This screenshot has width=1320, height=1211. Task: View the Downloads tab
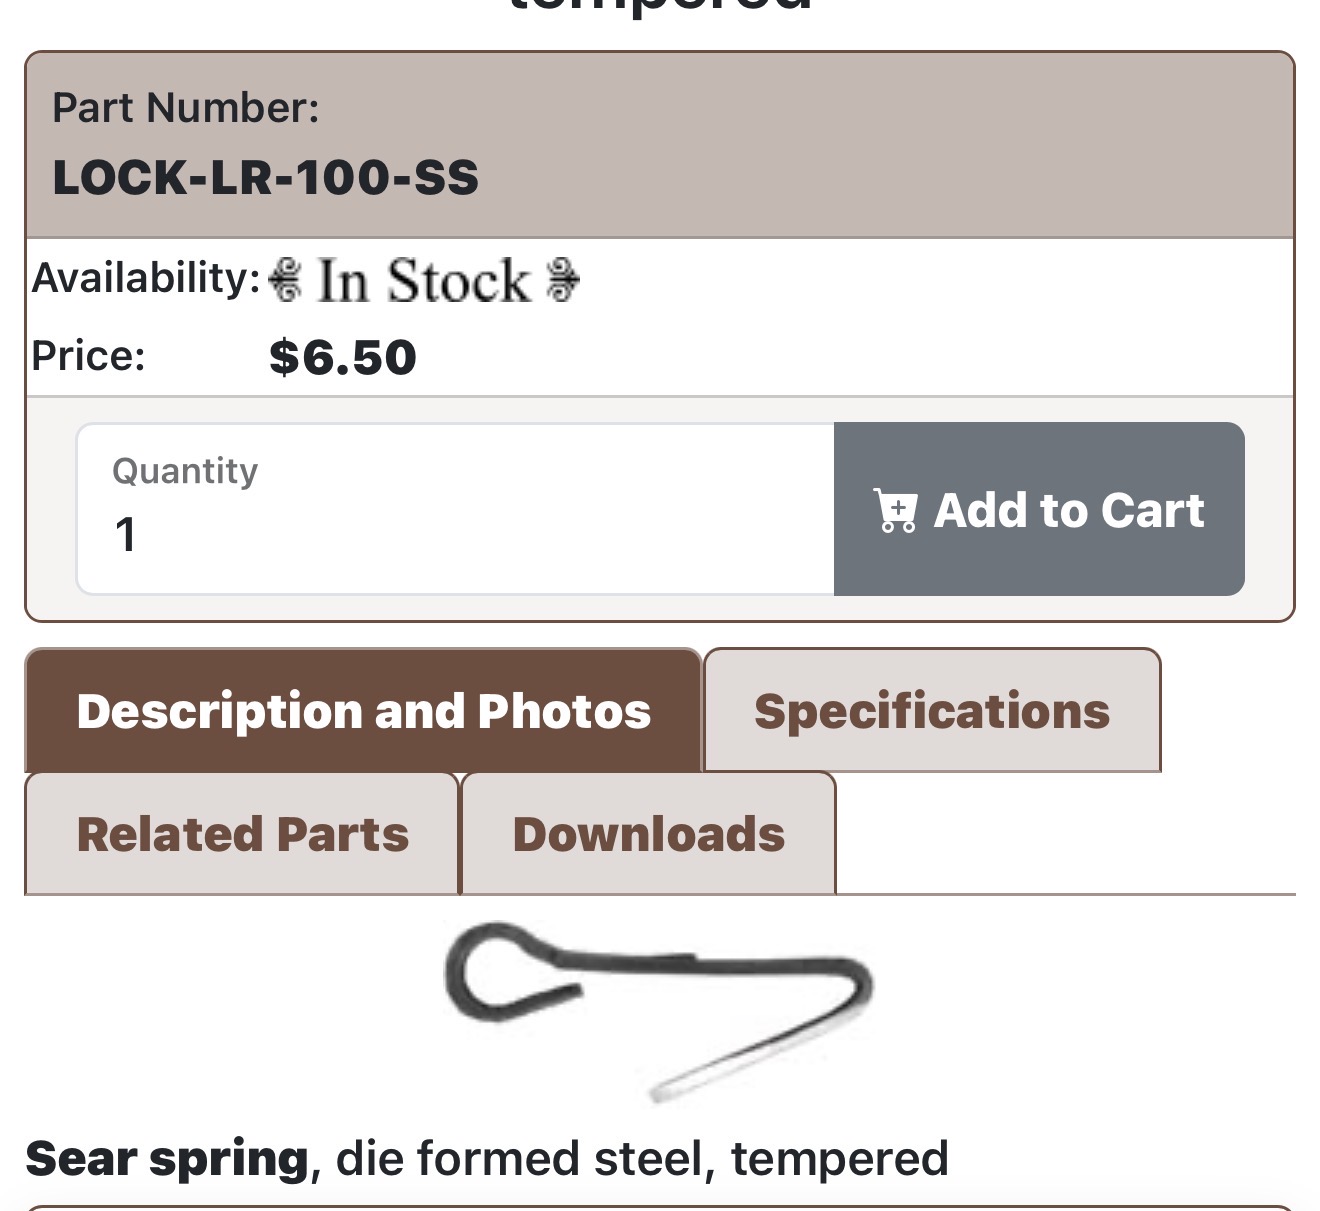(648, 834)
